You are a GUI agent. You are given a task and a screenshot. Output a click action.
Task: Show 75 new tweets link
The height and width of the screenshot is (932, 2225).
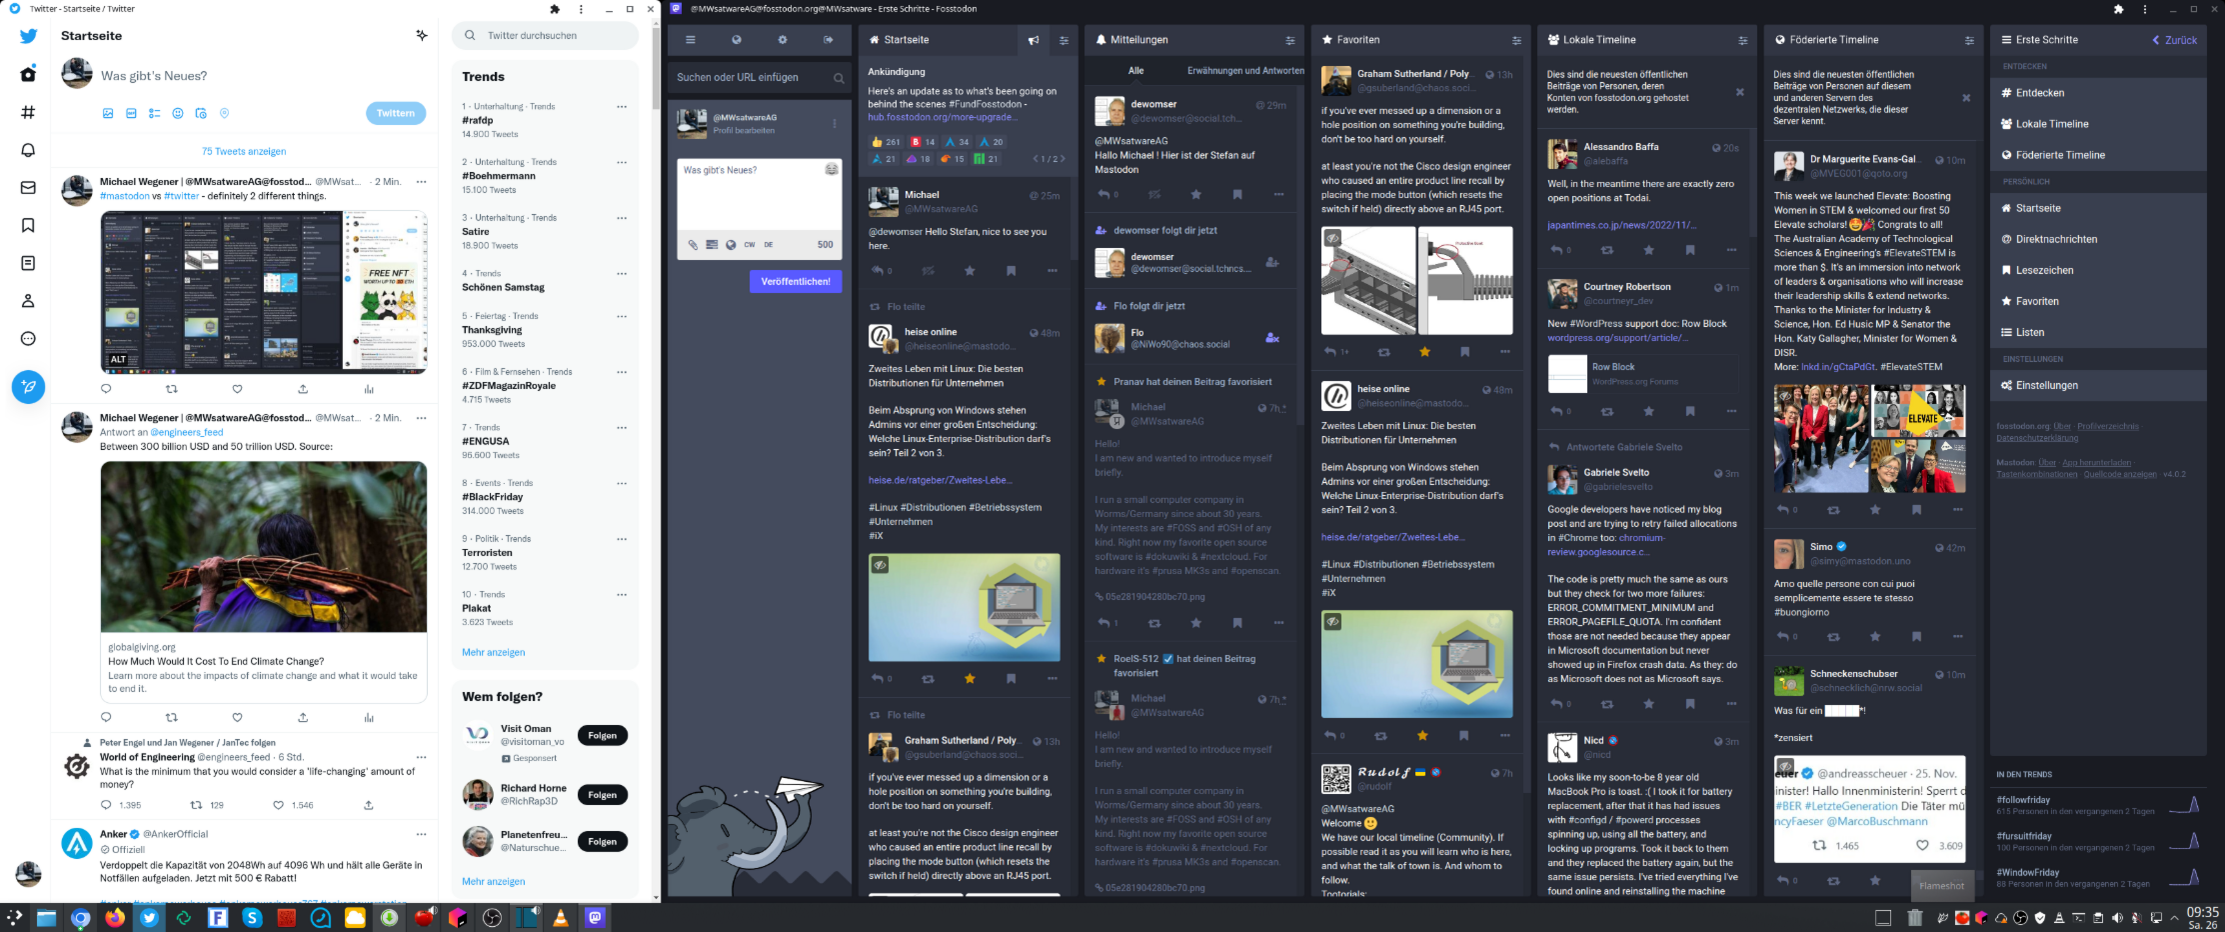pyautogui.click(x=244, y=151)
